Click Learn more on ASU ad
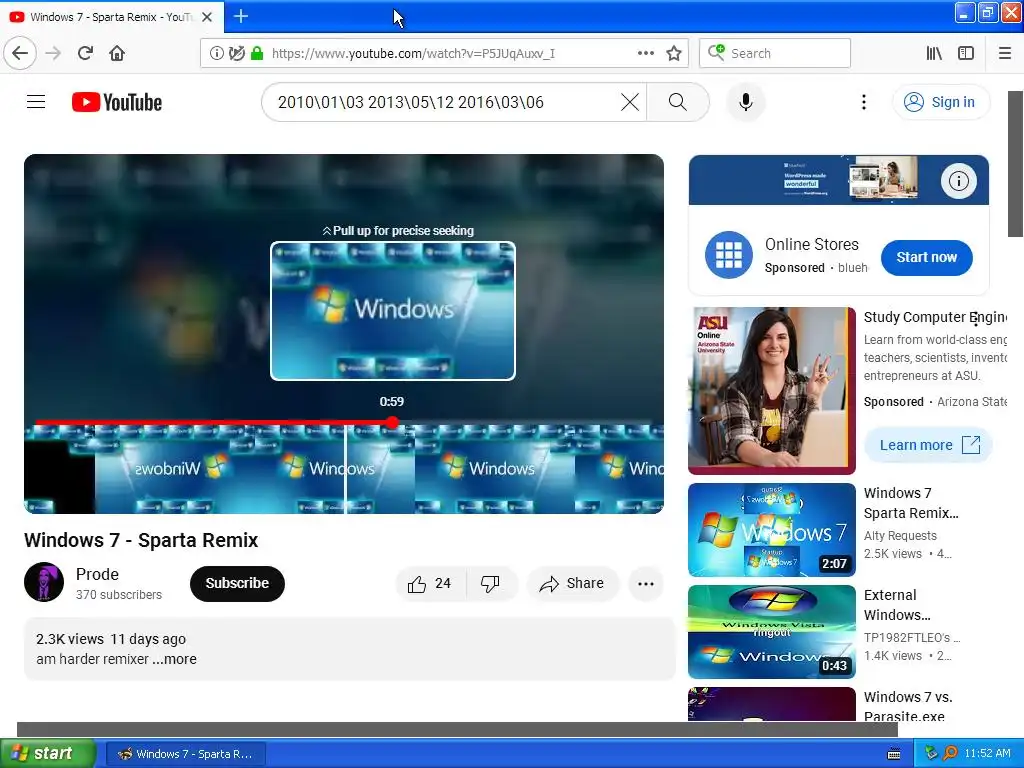Screen dimensions: 1024x768 929,445
